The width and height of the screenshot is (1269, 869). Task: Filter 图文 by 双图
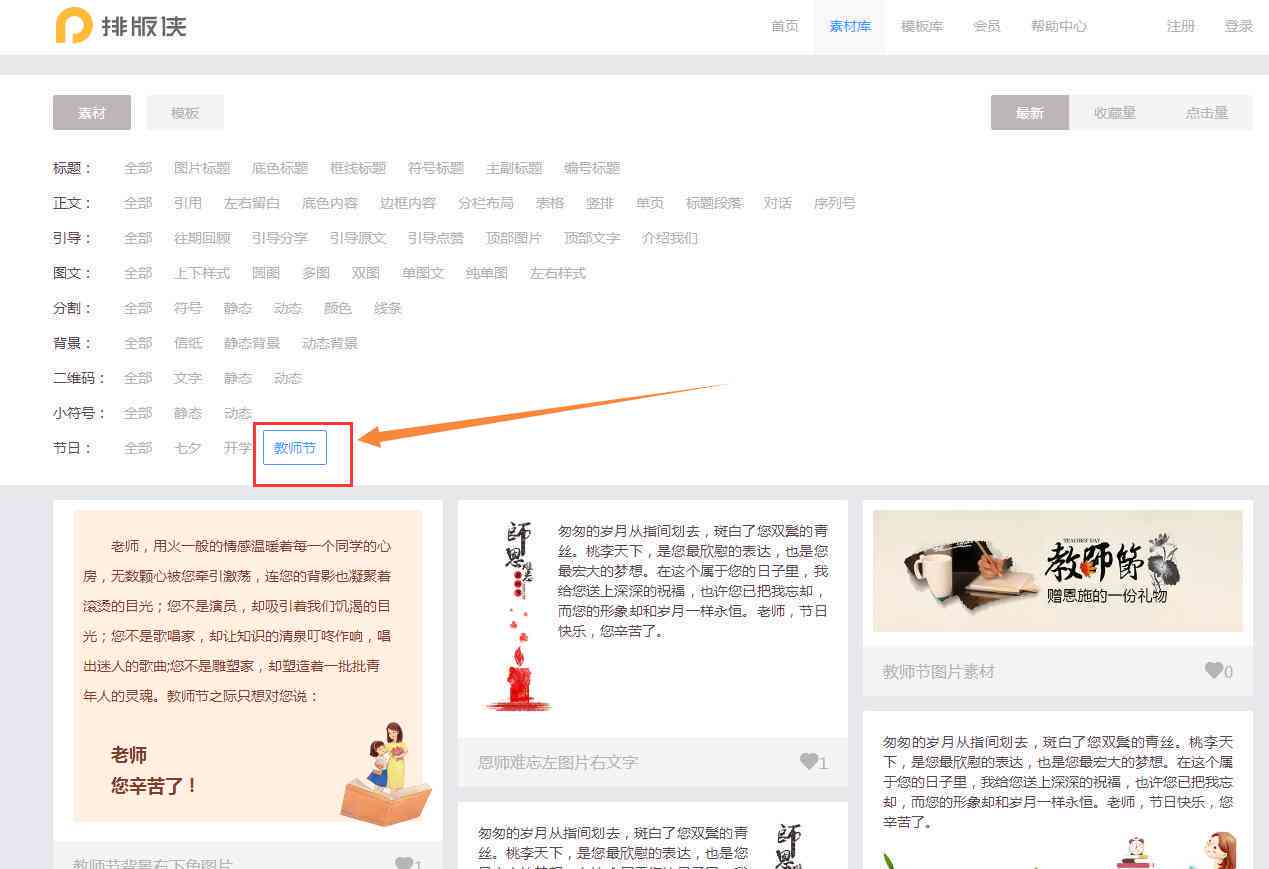click(366, 273)
